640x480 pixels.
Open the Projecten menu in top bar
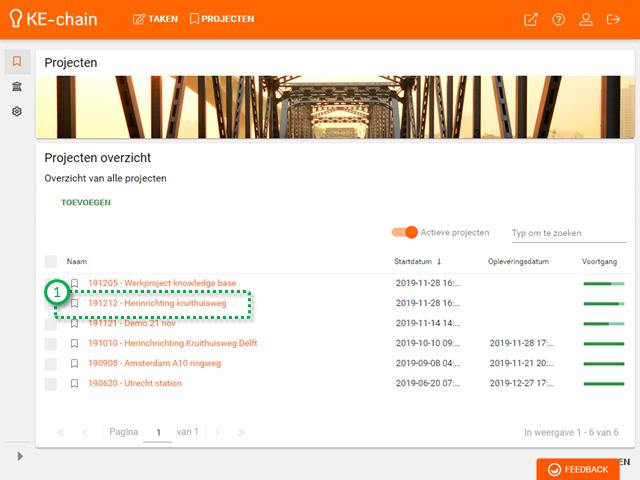click(x=221, y=19)
